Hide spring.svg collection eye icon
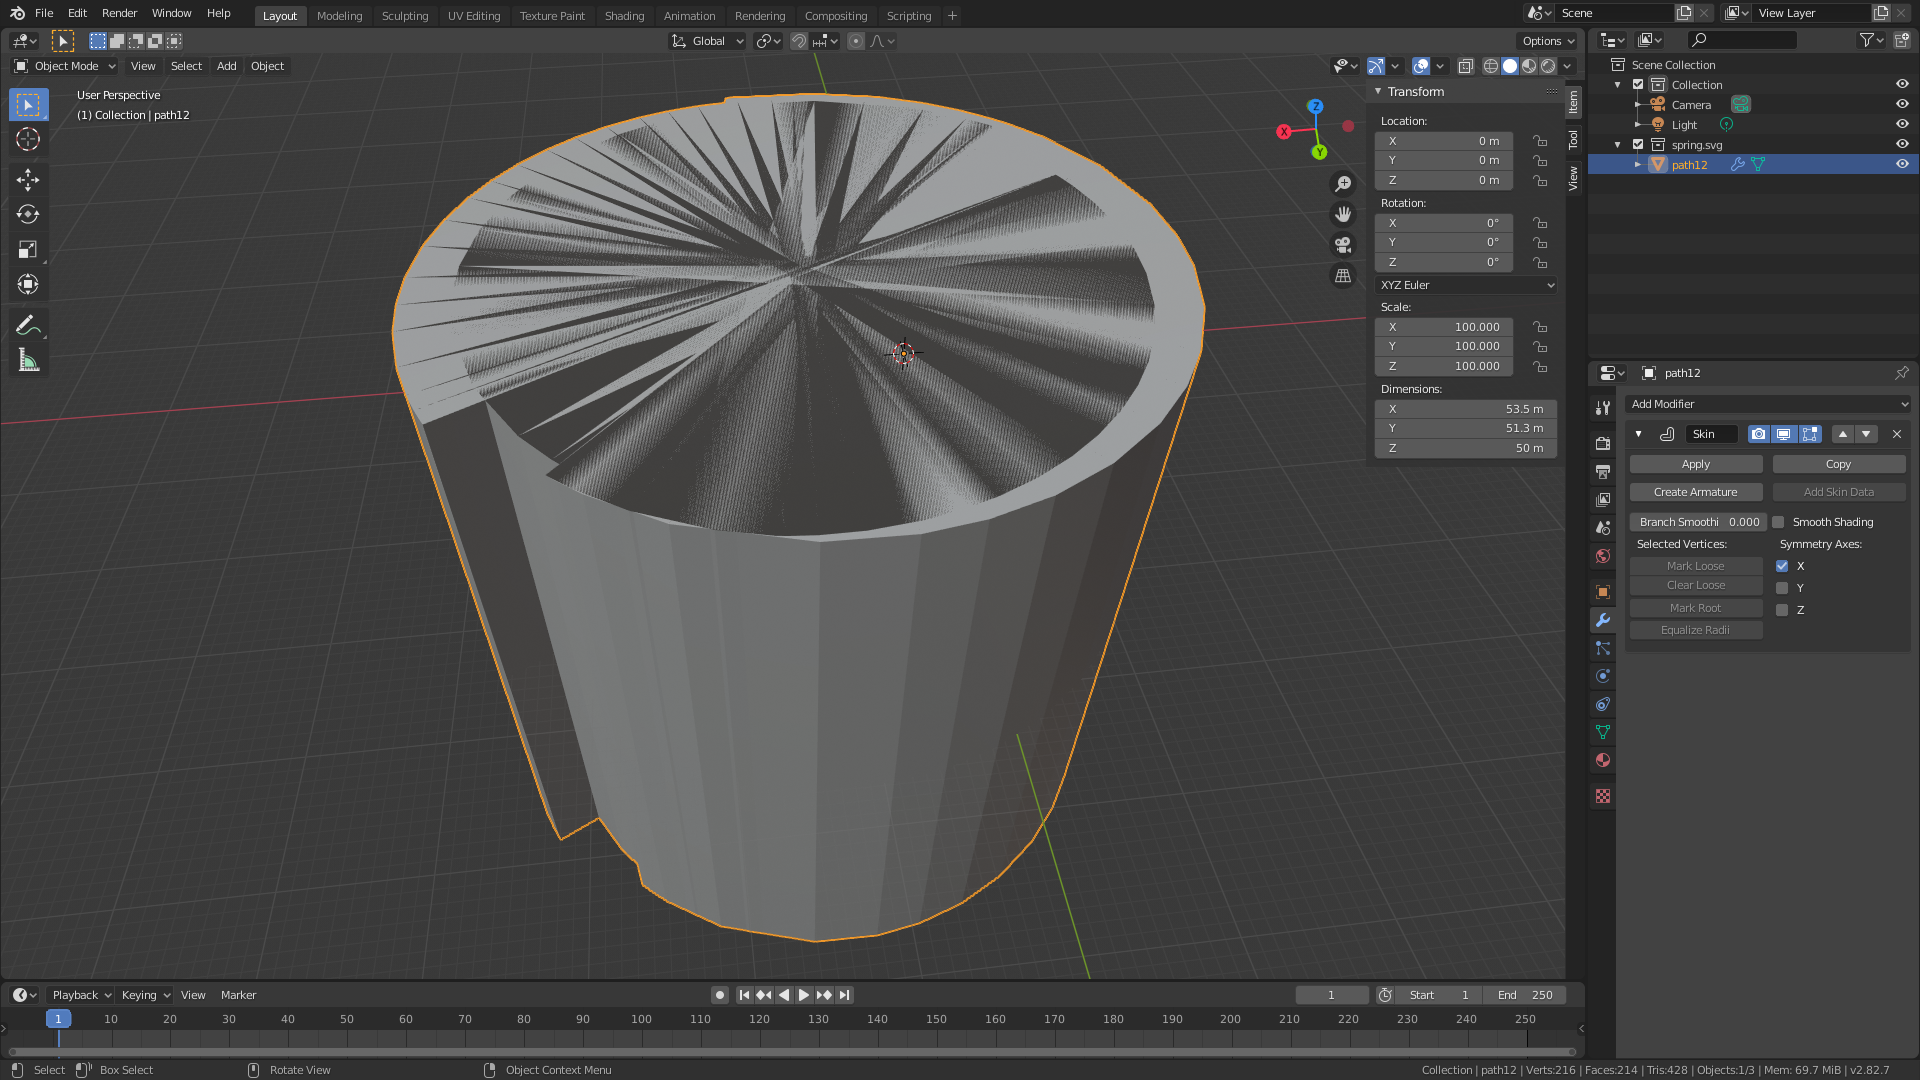 [x=1902, y=144]
